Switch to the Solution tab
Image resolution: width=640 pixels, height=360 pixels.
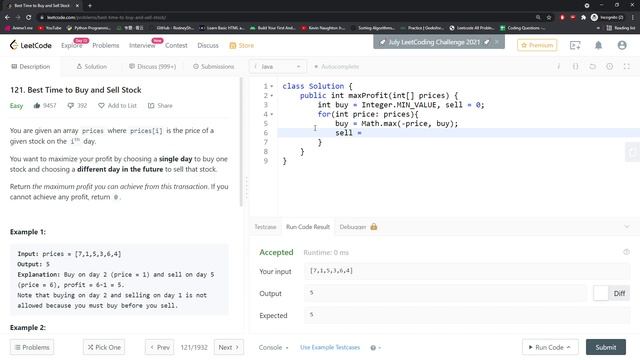point(91,67)
